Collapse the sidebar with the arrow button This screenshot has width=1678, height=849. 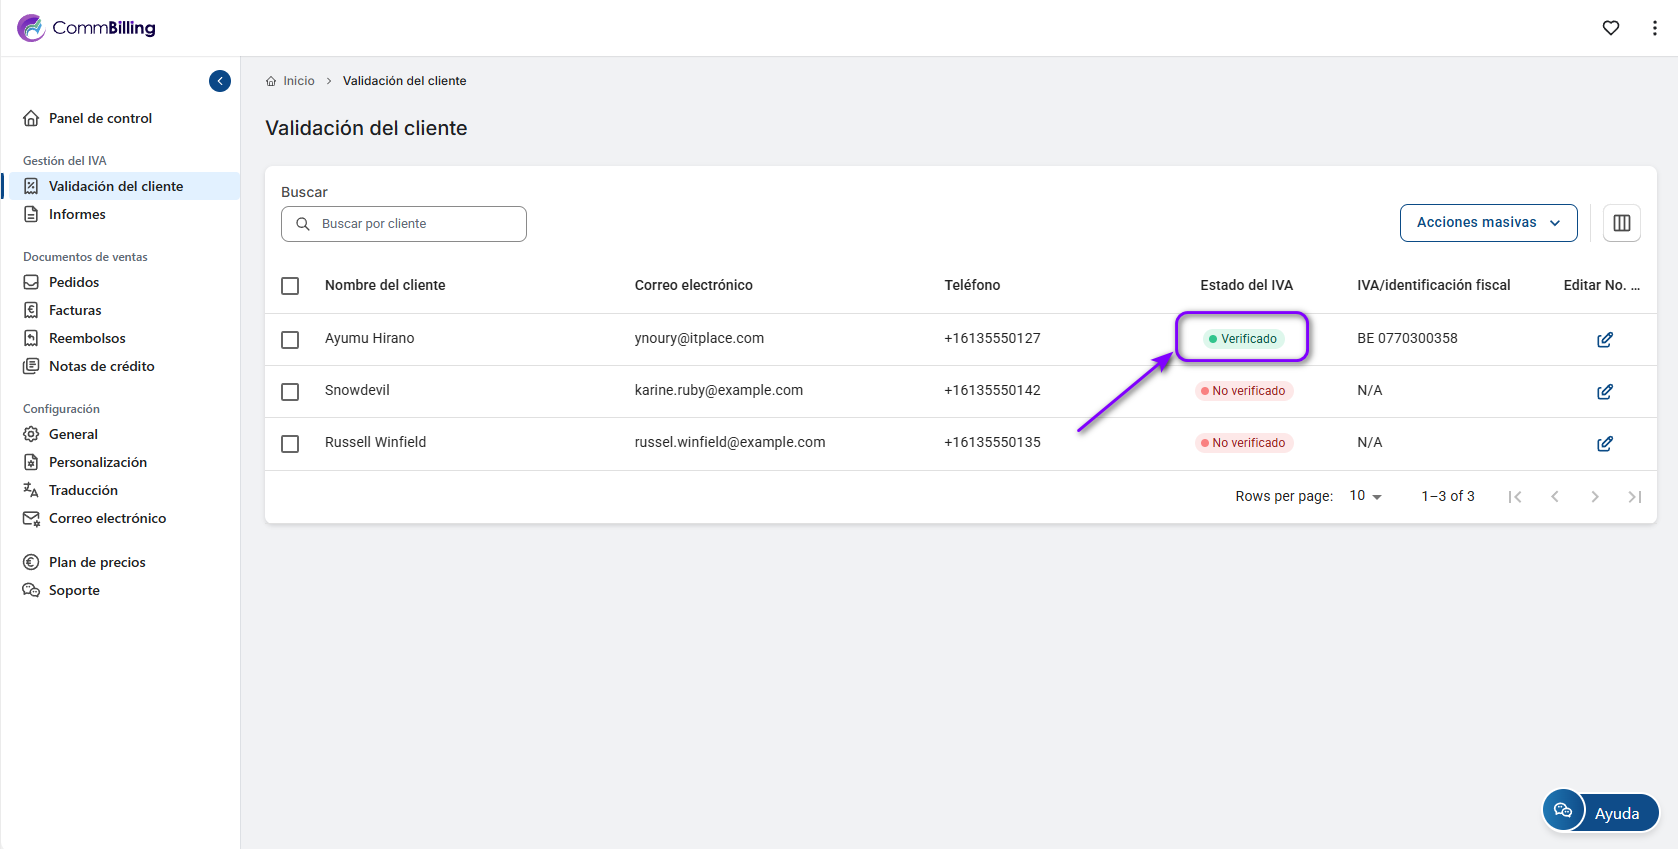tap(220, 81)
